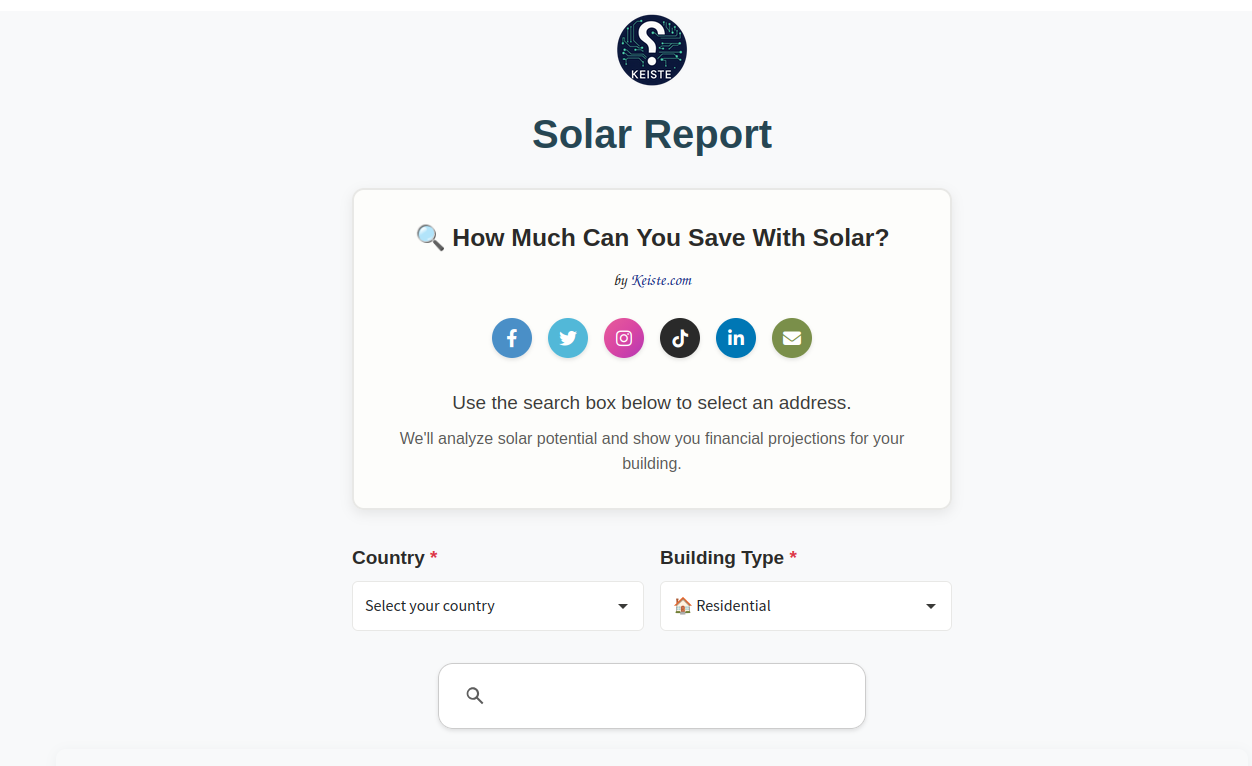Click the "Building Type" field label
Screen dimensions: 1252x766
pos(721,558)
